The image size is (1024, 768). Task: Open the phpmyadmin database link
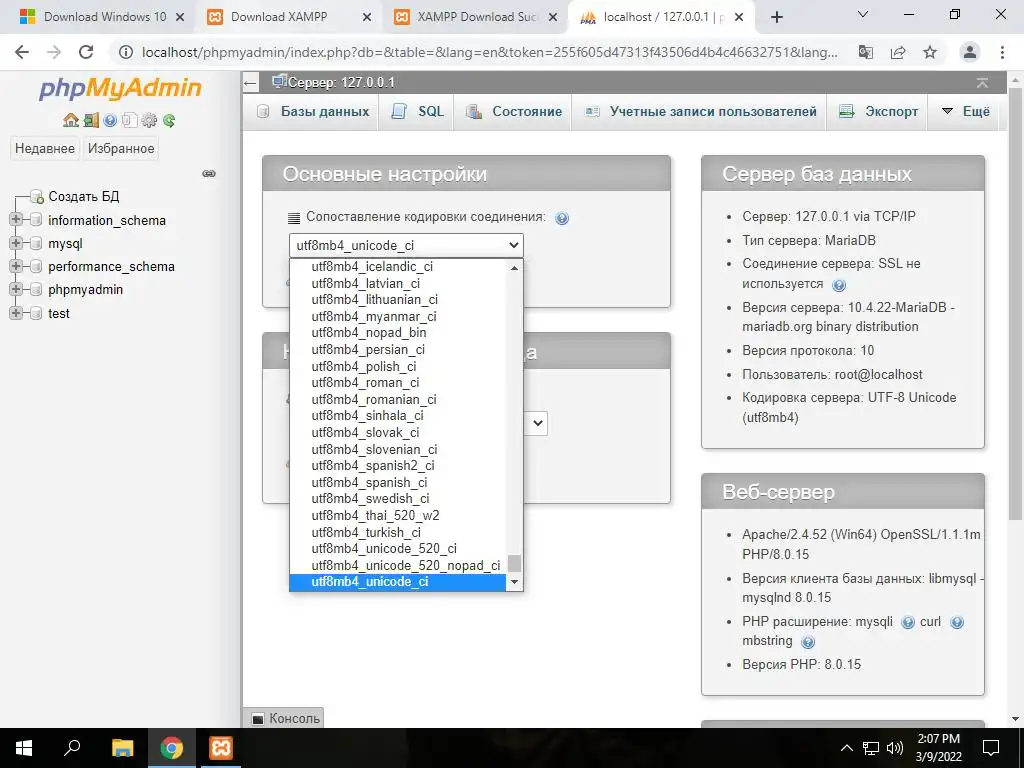point(86,289)
